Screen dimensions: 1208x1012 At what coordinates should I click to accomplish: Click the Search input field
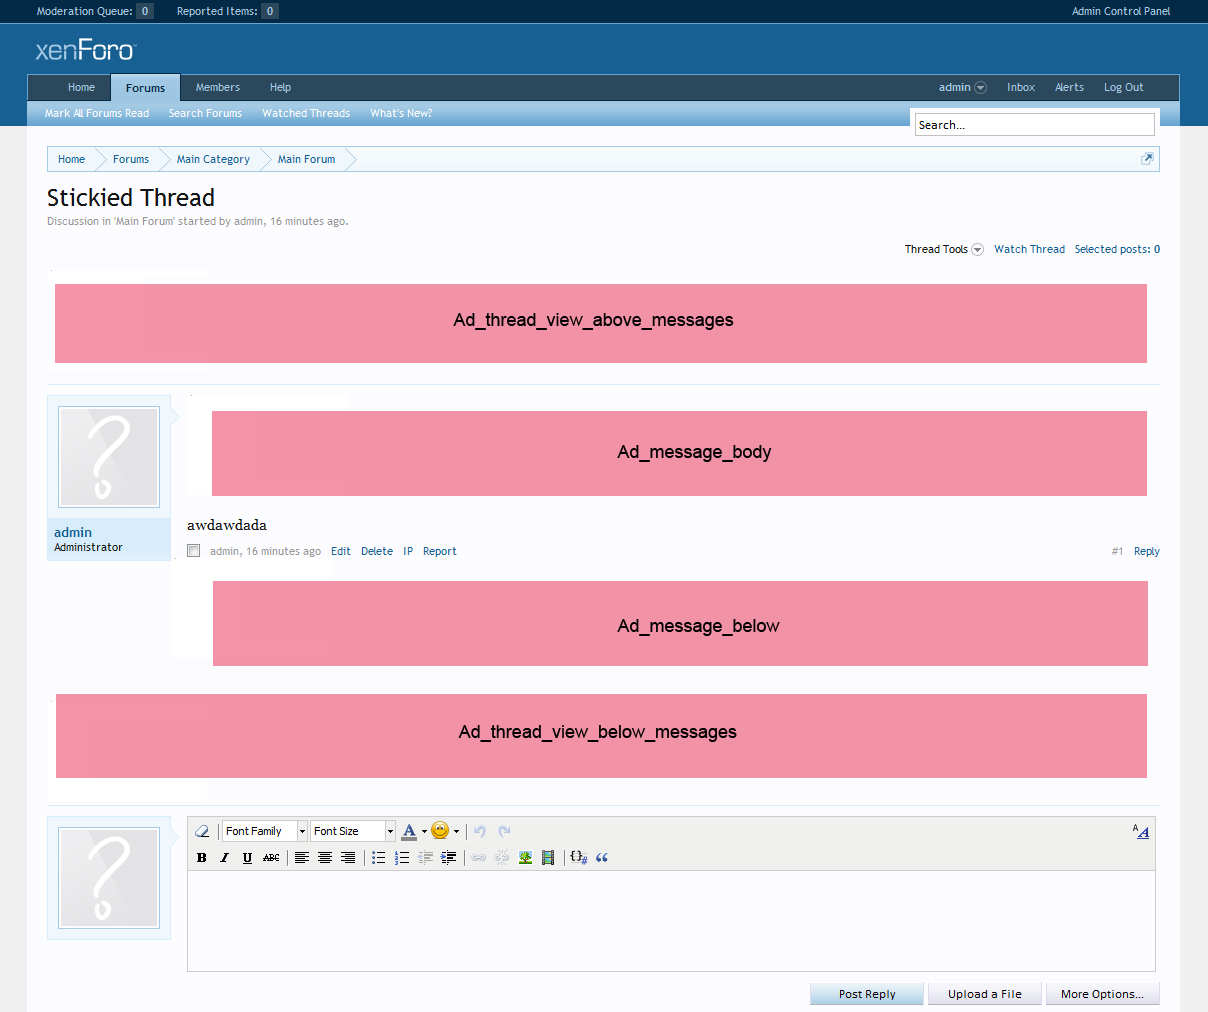point(1034,125)
